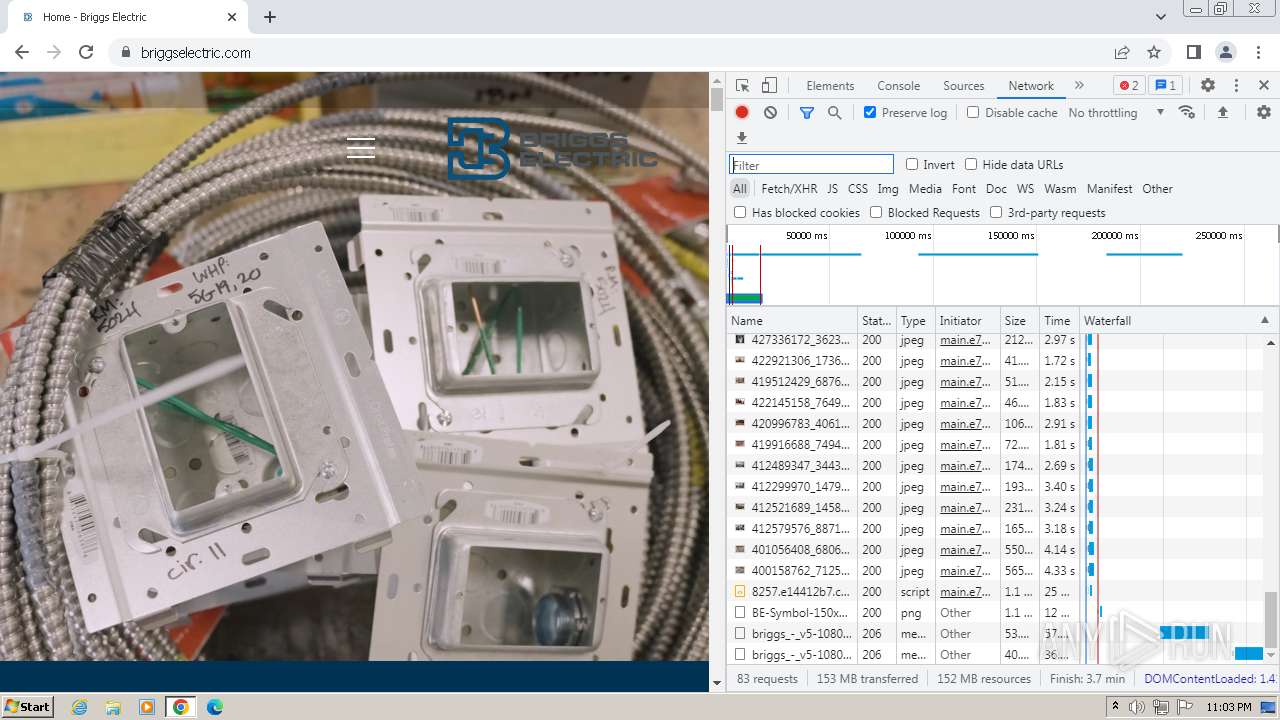Open Microsoft Edge from taskbar

[x=215, y=707]
